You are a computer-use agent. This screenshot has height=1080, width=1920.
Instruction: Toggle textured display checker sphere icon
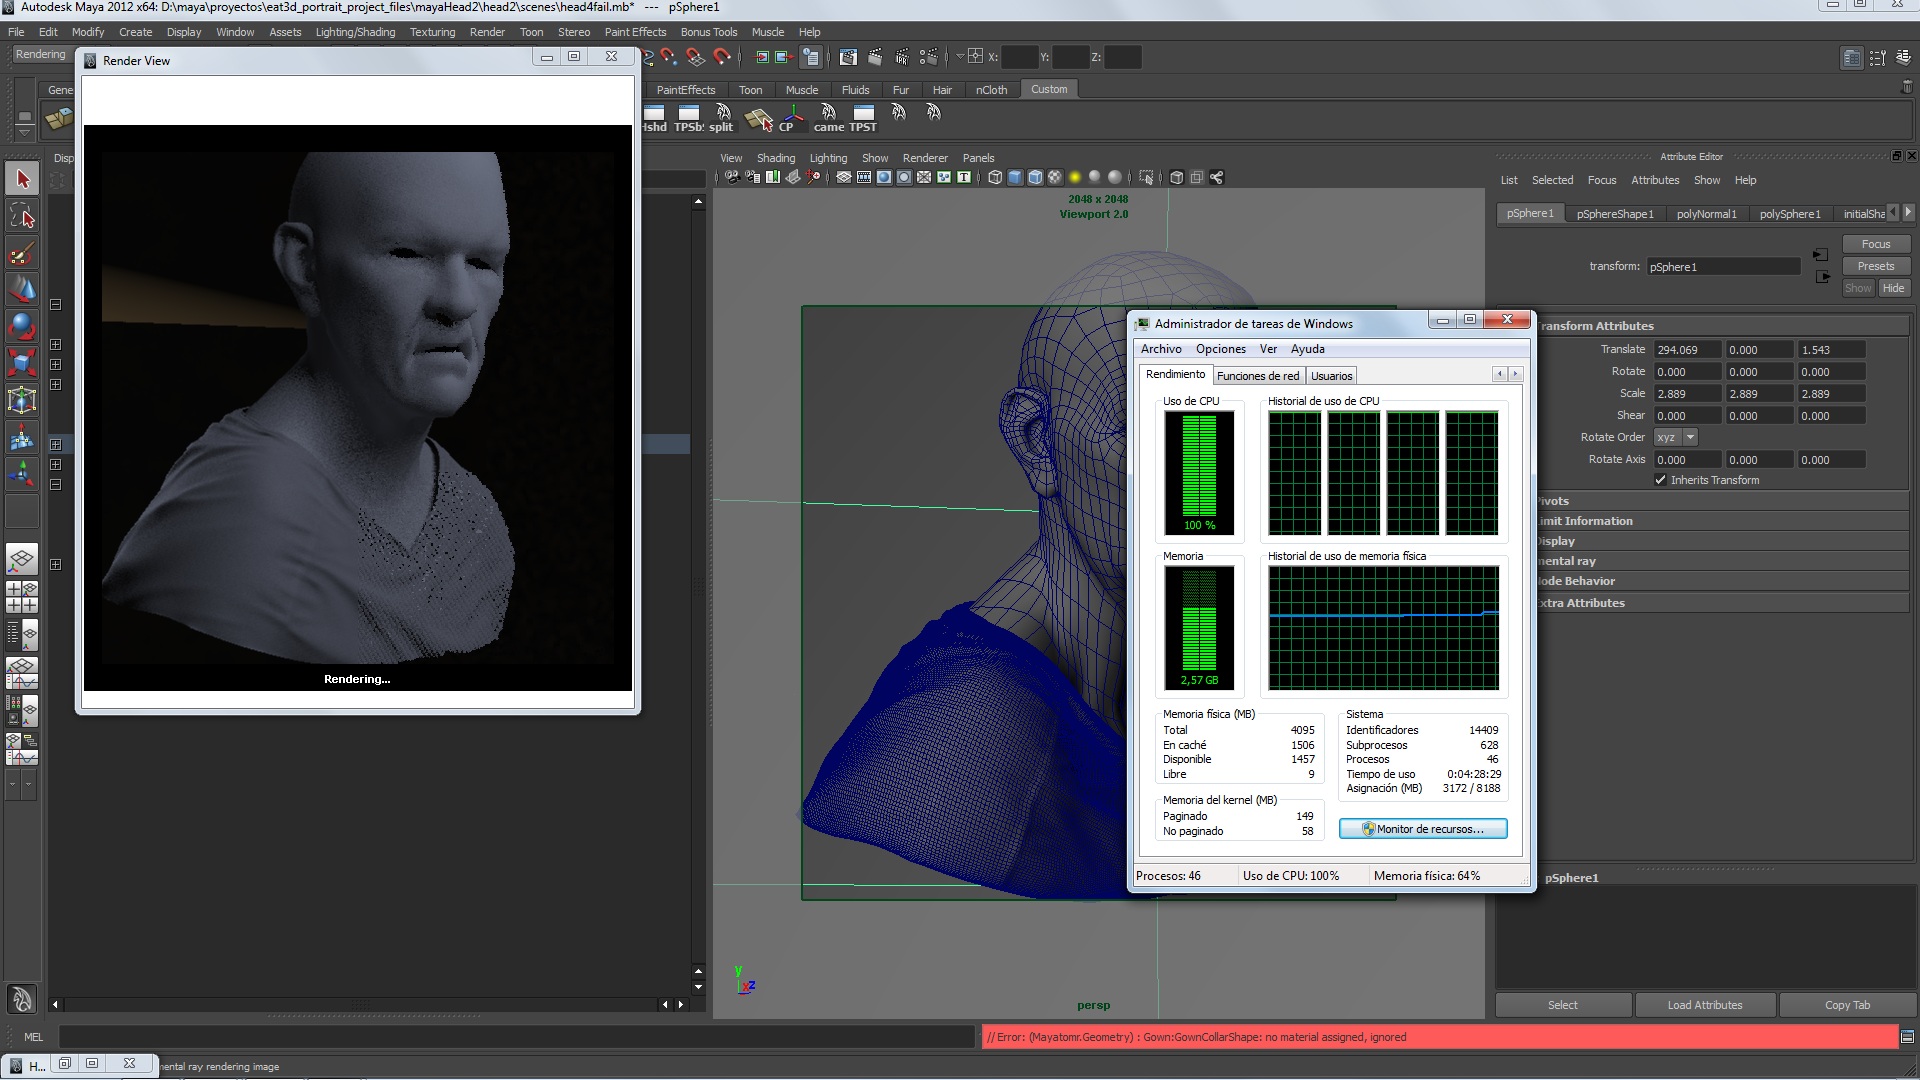coord(1055,177)
